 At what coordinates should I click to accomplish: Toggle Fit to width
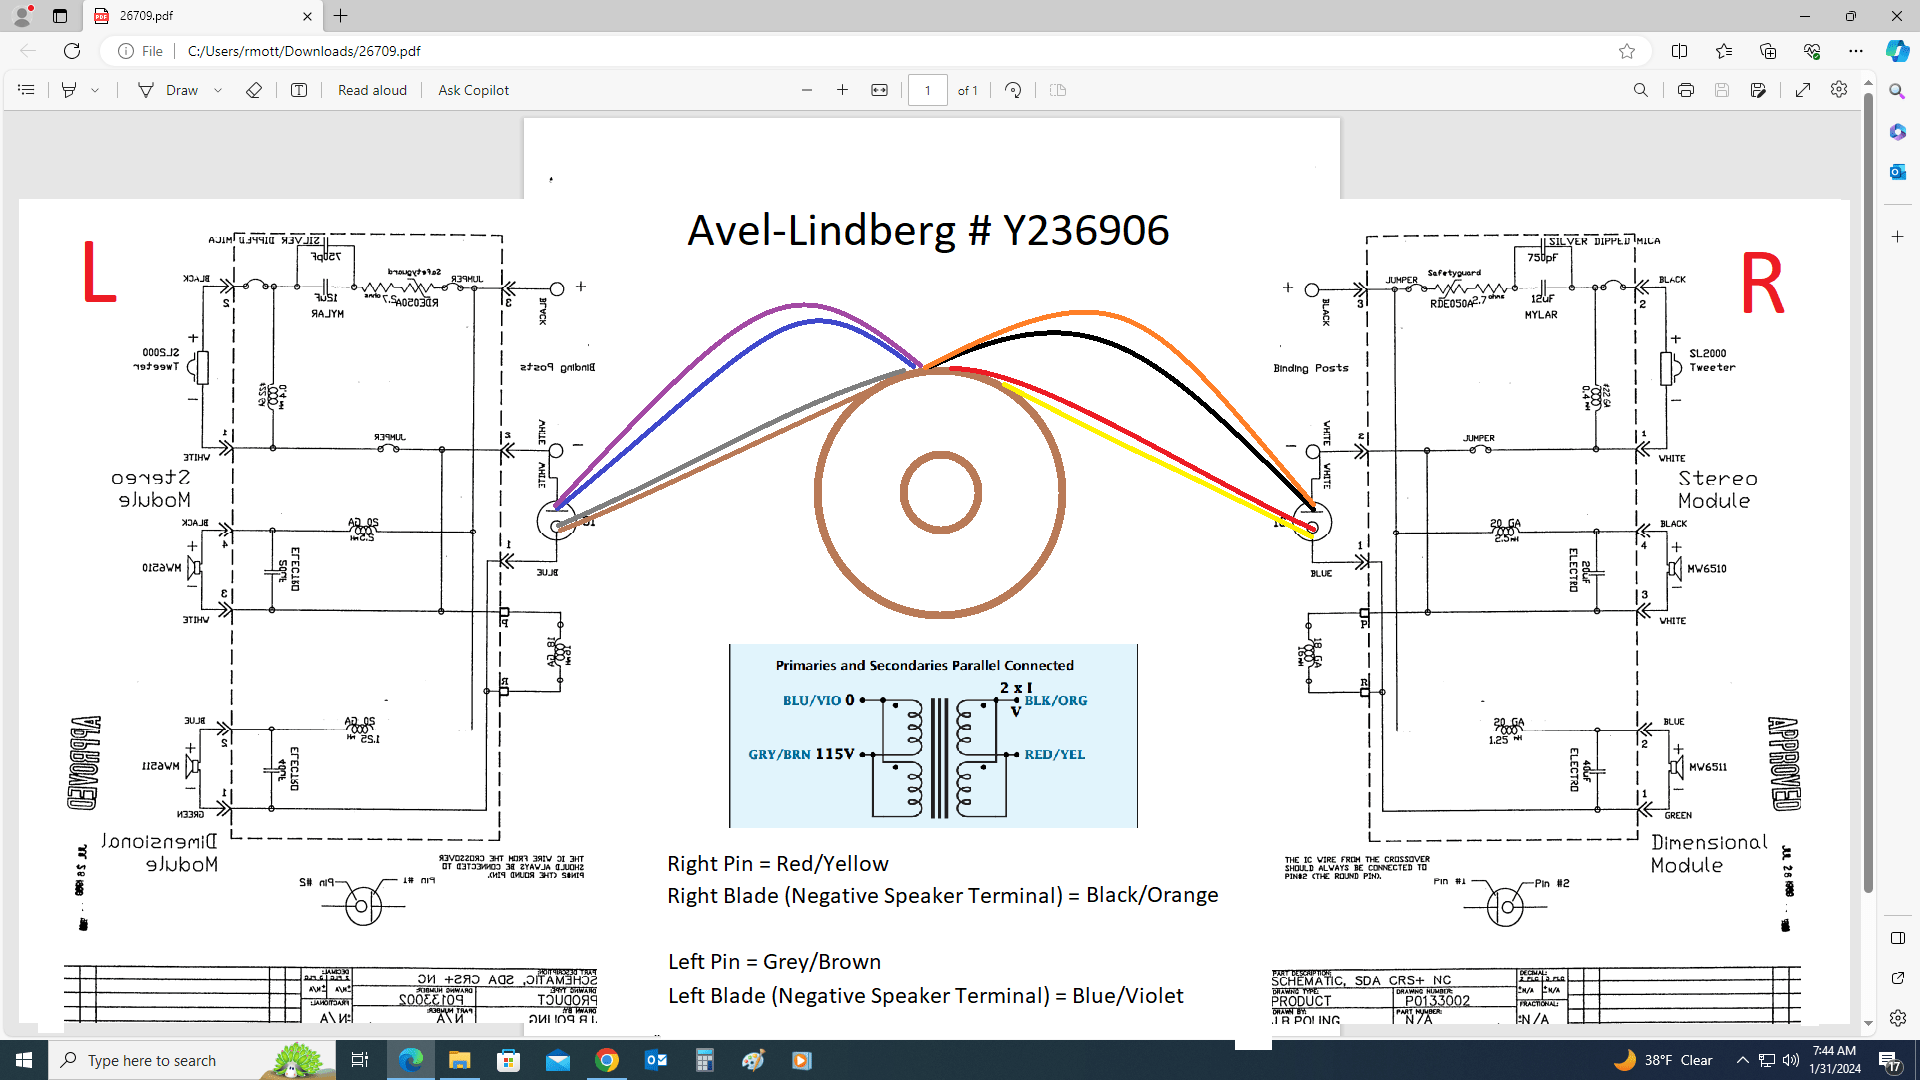click(x=879, y=90)
